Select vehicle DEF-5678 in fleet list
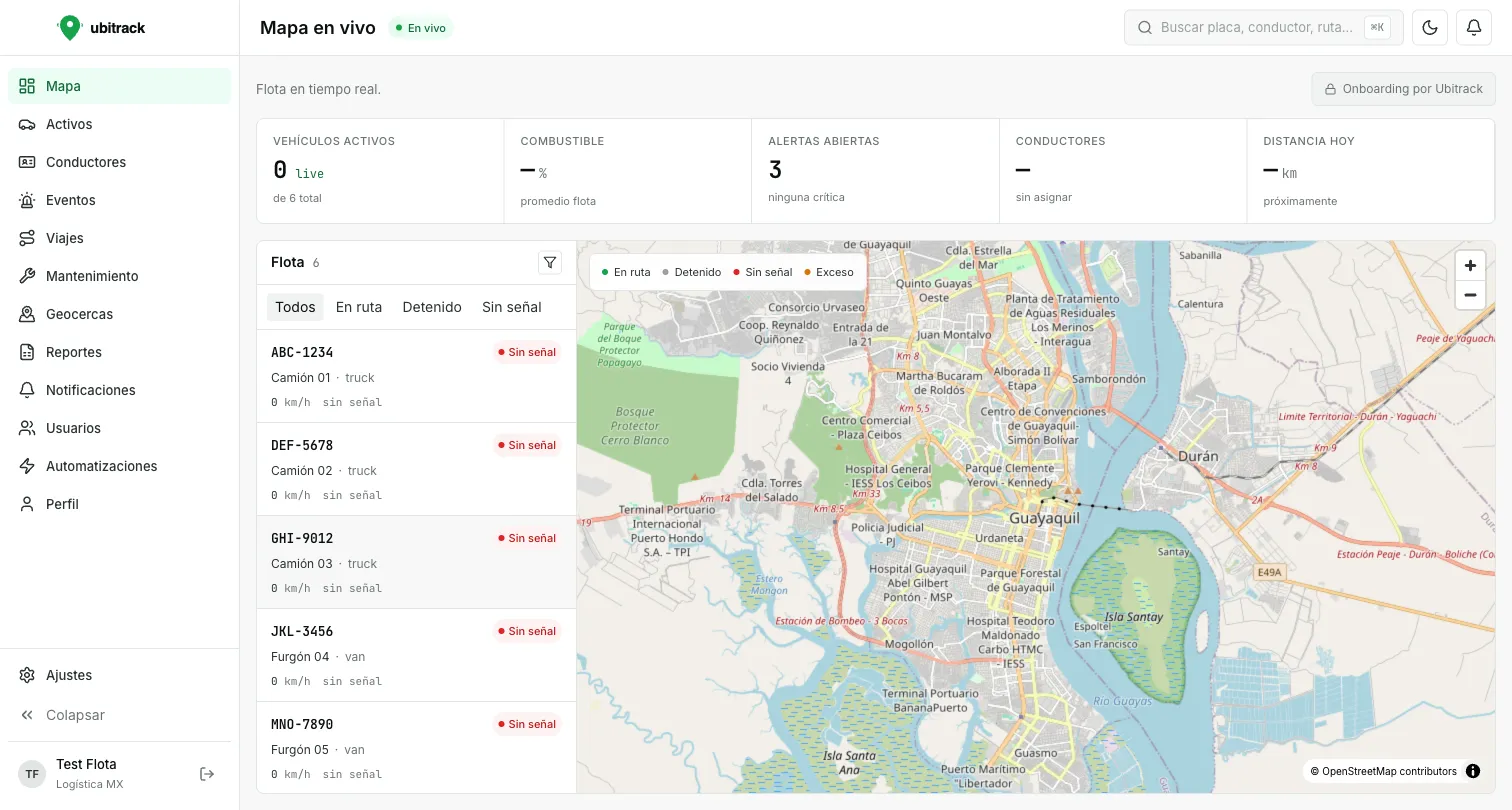 416,469
